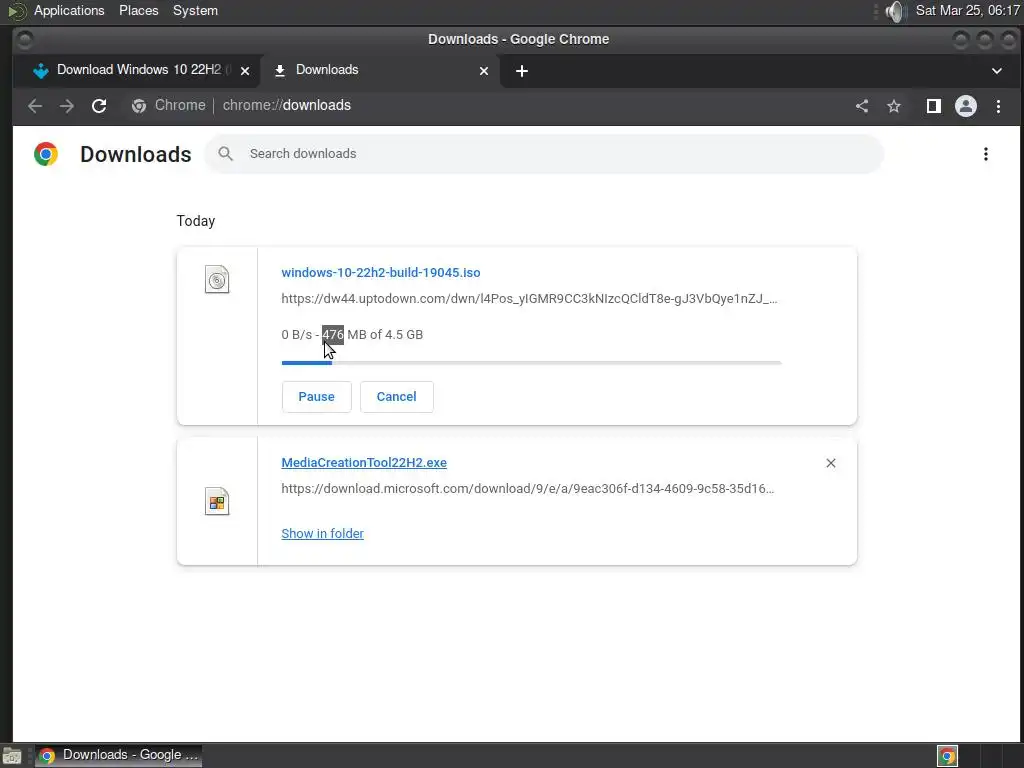Viewport: 1024px width, 768px height.
Task: Click the uptodown.com source URL
Action: 529,298
